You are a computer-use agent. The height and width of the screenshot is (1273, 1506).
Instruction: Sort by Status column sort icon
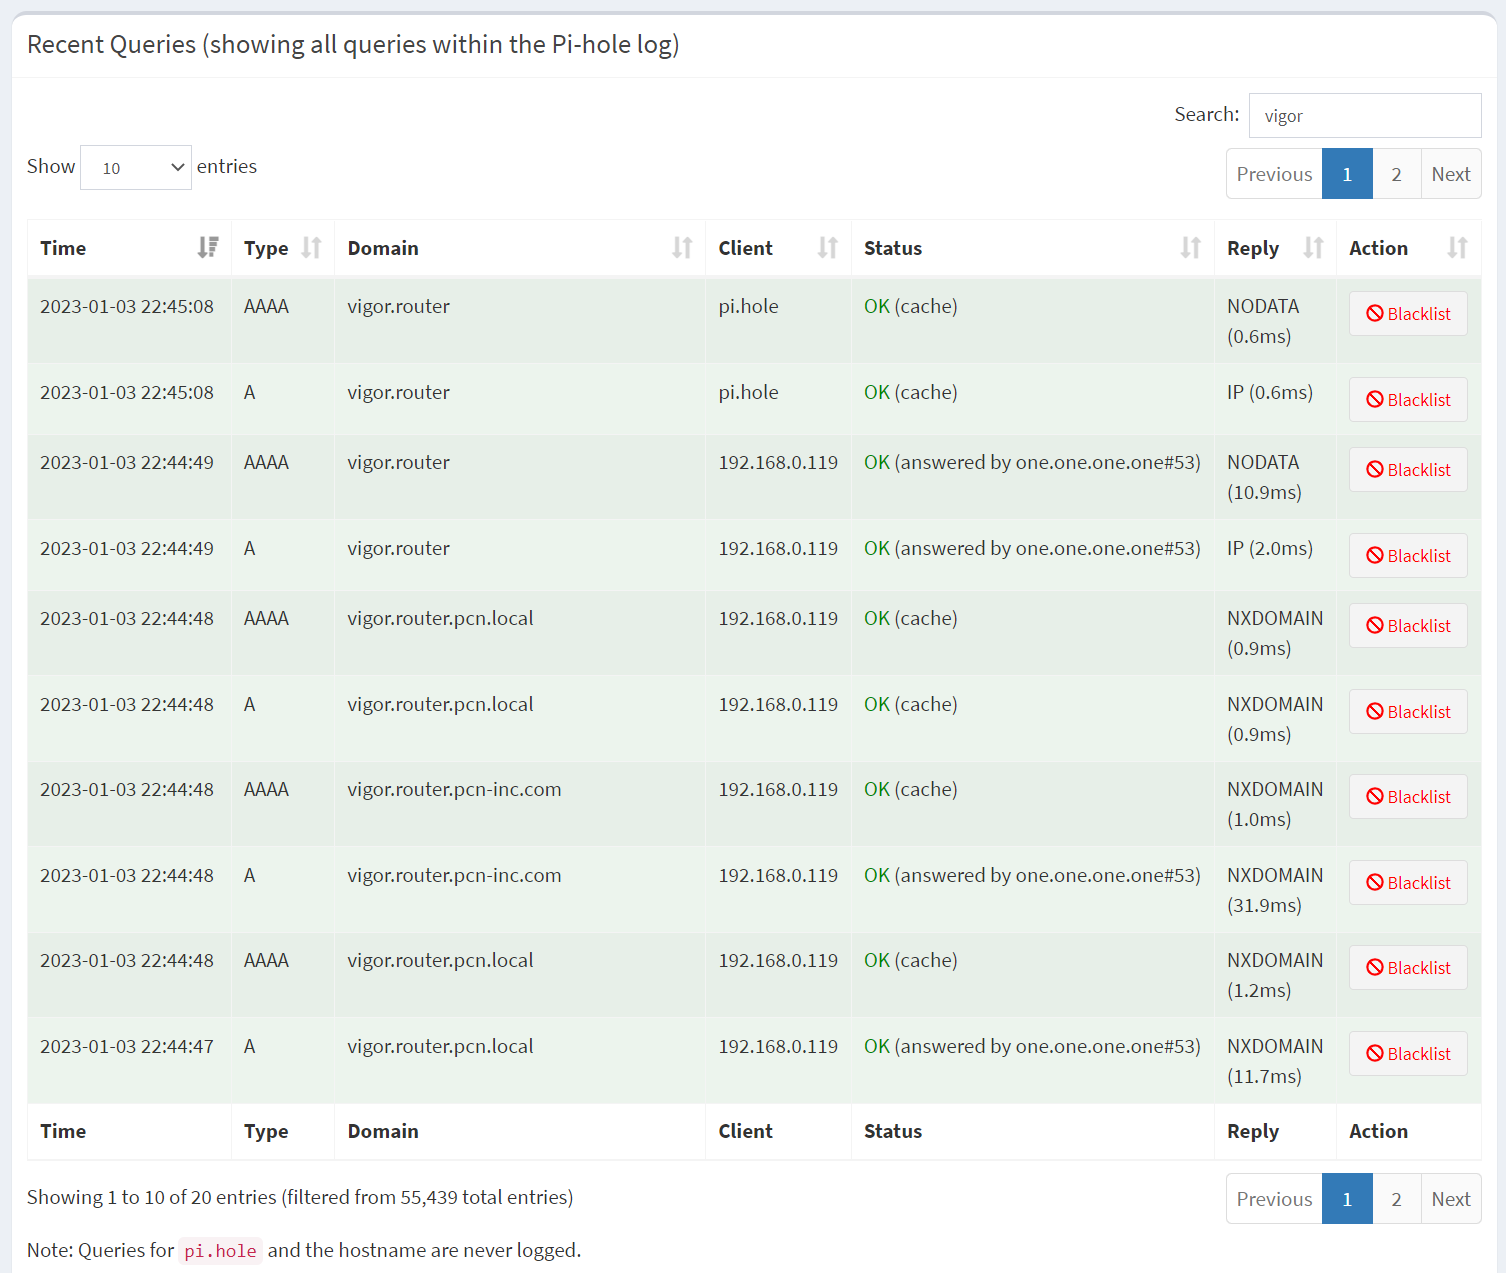[x=1191, y=248]
